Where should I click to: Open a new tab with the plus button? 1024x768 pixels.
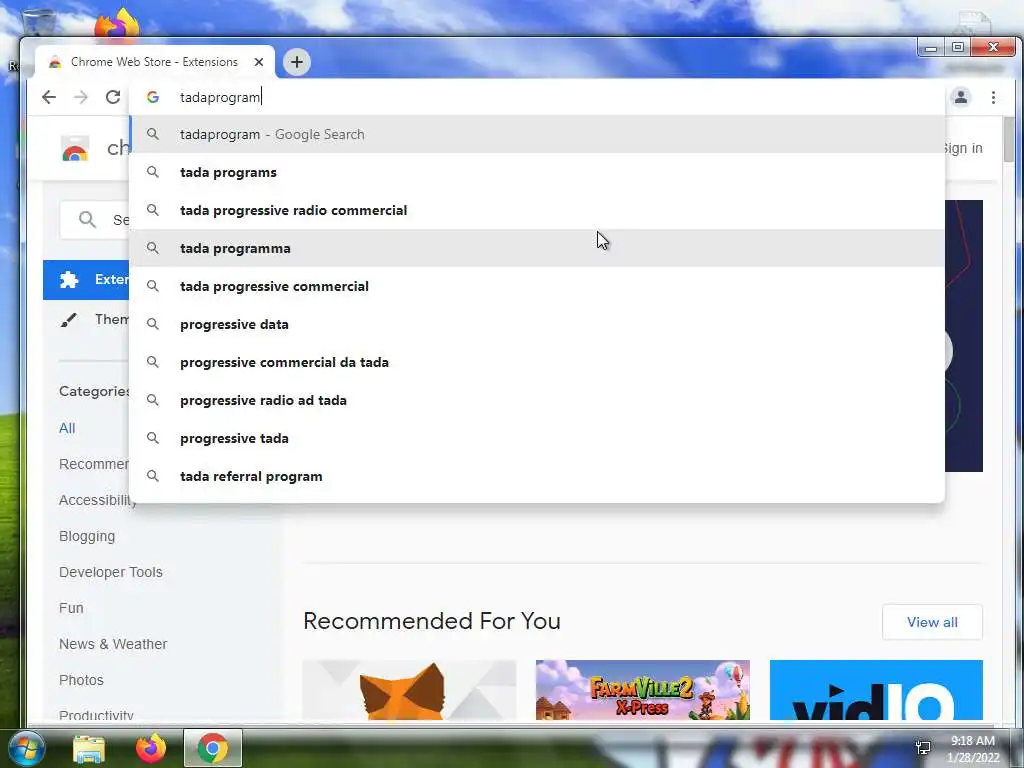click(296, 62)
